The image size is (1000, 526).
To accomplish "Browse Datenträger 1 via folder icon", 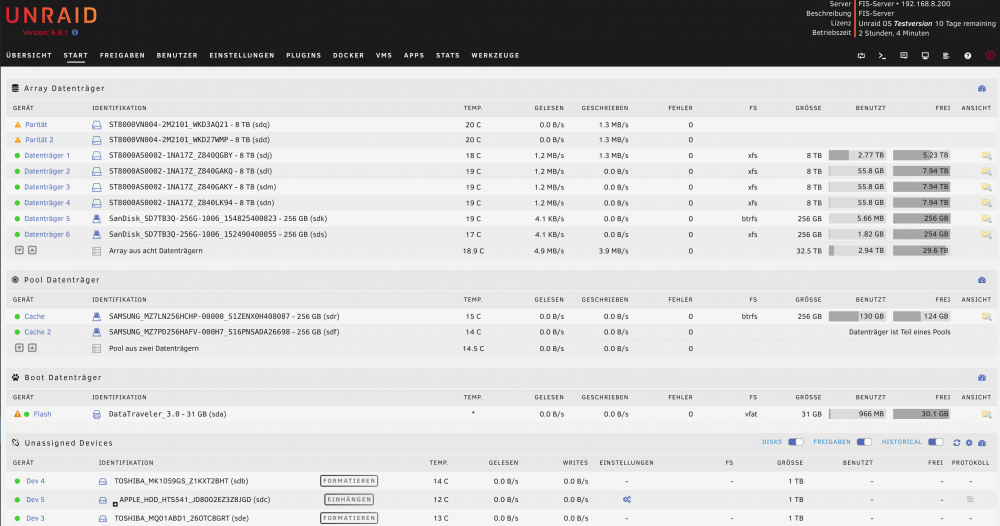I will coord(987,156).
